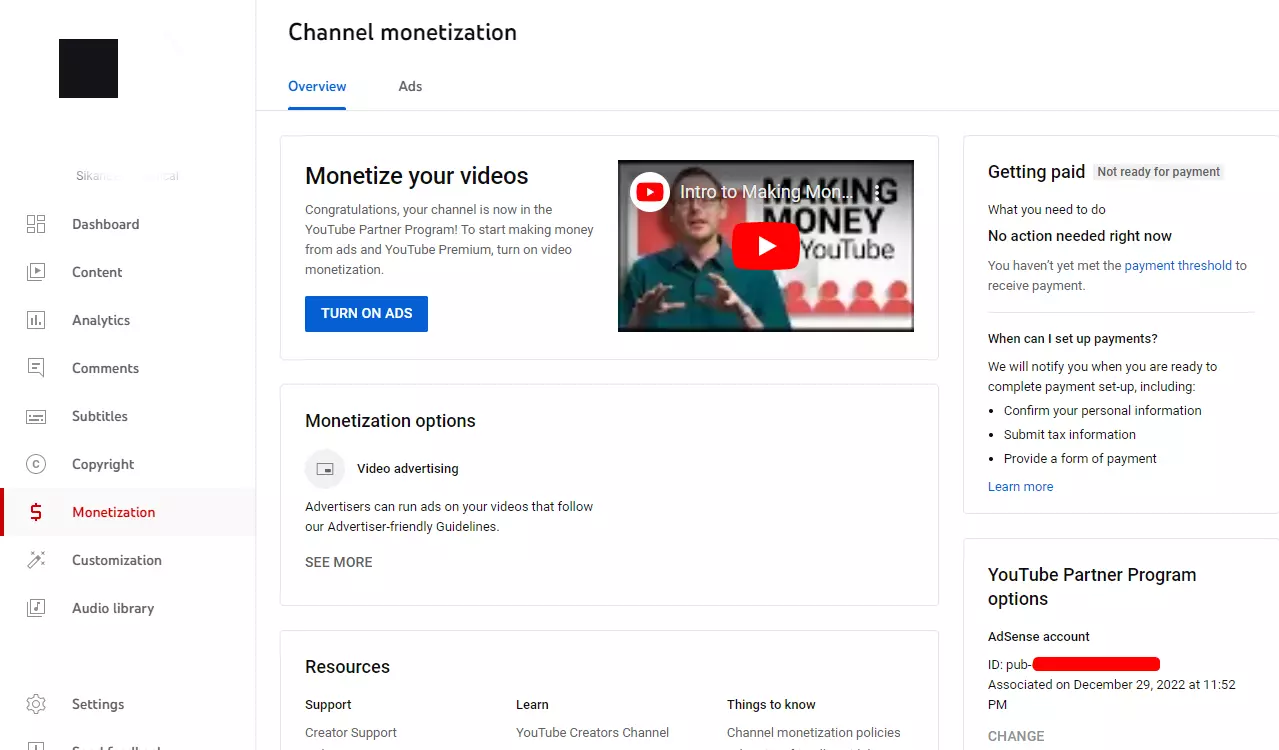Click the No action needed right now text

(x=1080, y=236)
